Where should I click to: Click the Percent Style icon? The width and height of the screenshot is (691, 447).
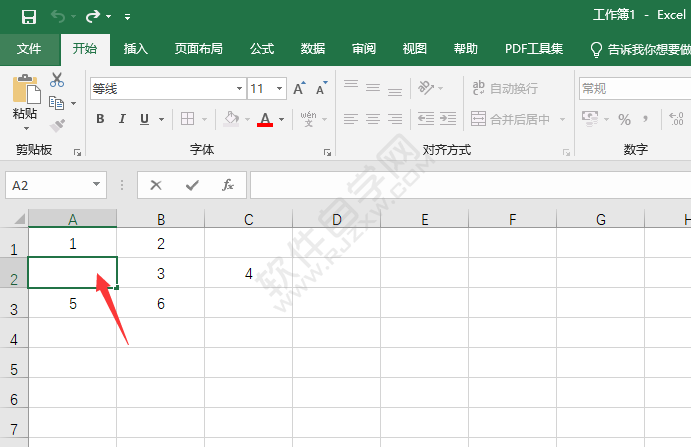tap(624, 119)
